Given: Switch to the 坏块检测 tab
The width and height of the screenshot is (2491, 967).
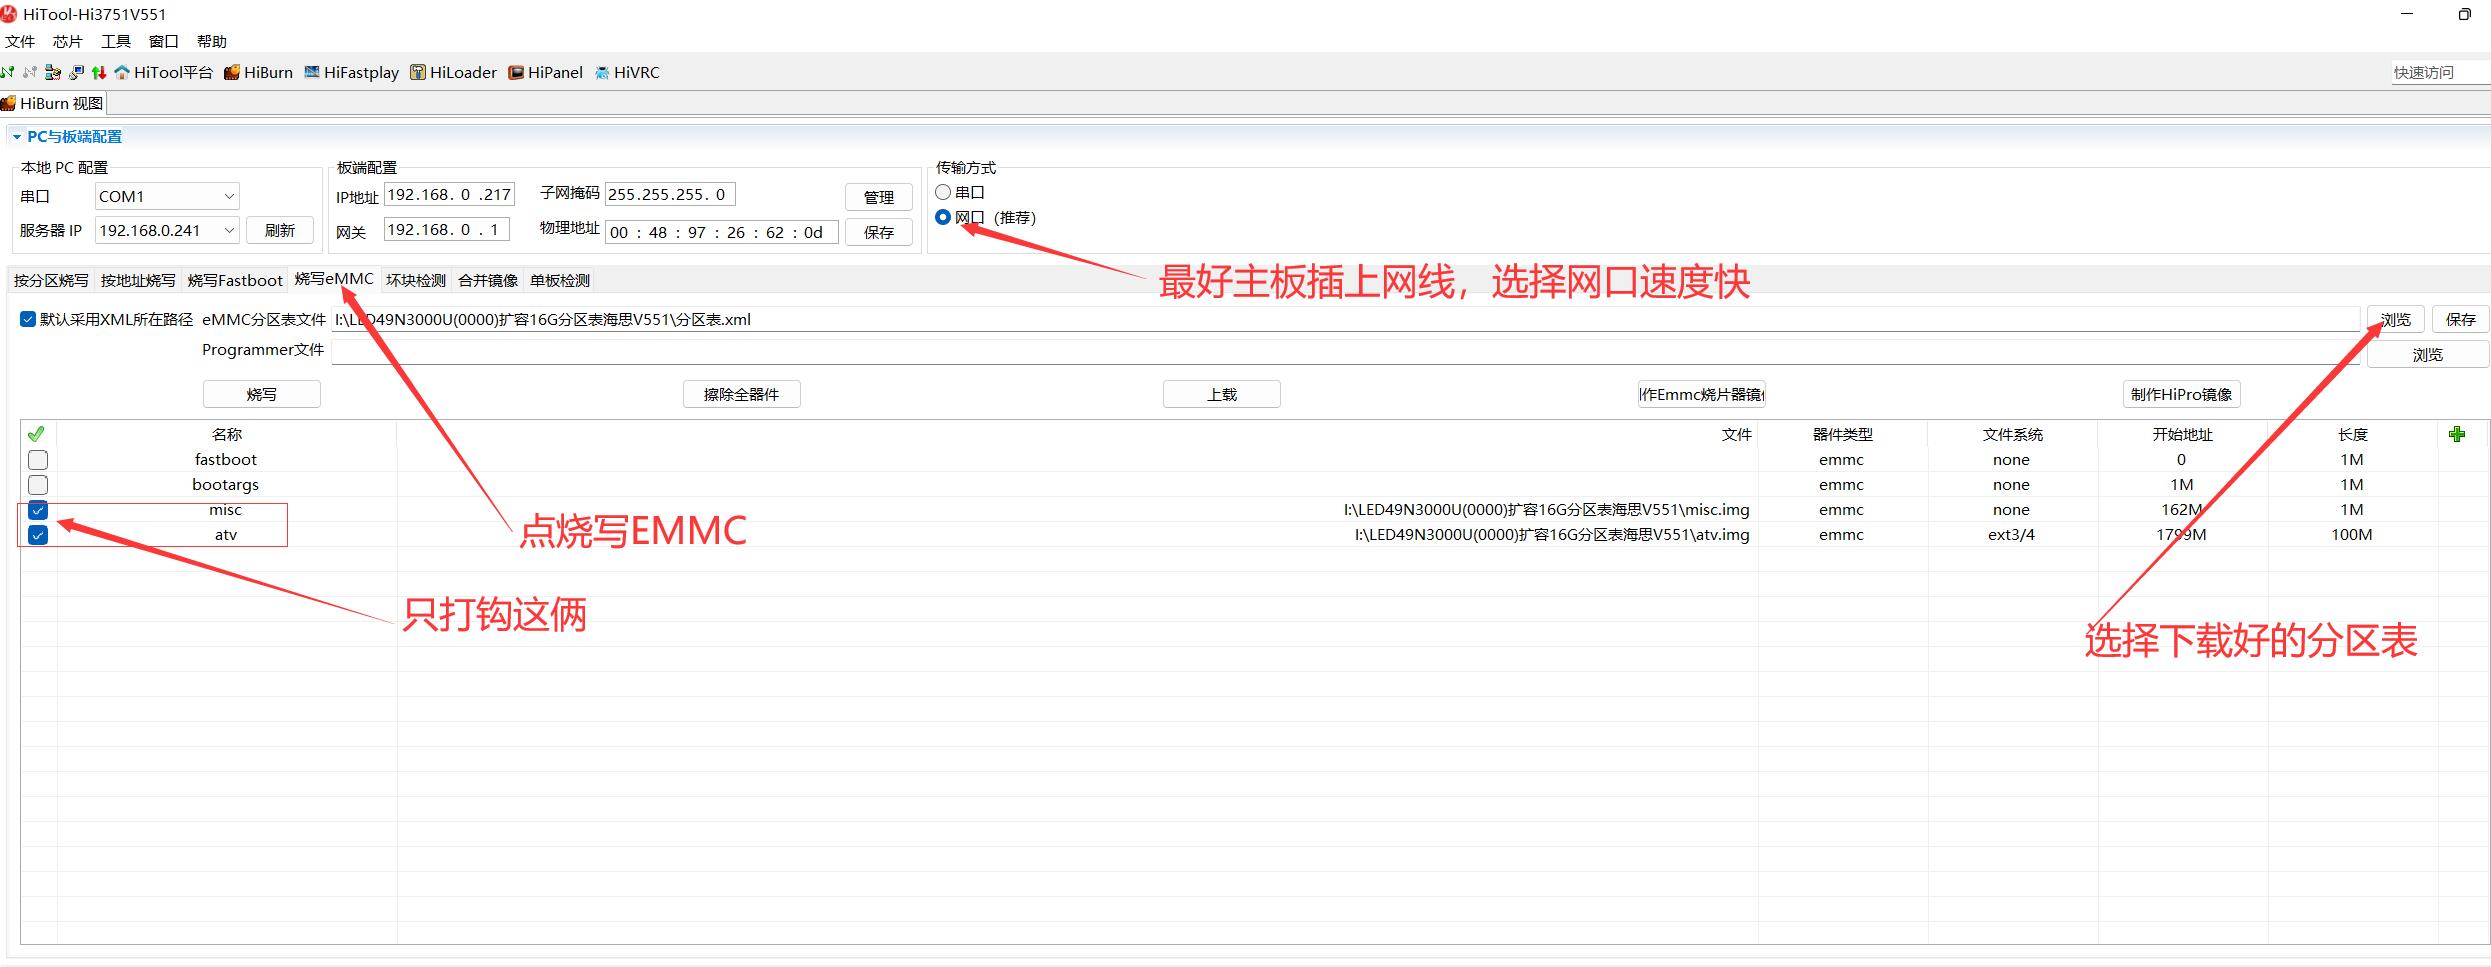Looking at the screenshot, I should (416, 280).
